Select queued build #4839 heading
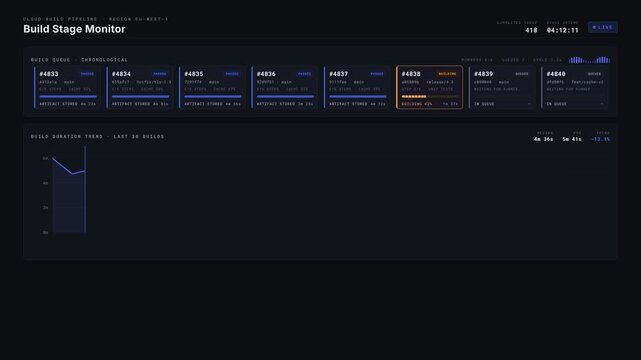 (x=483, y=74)
